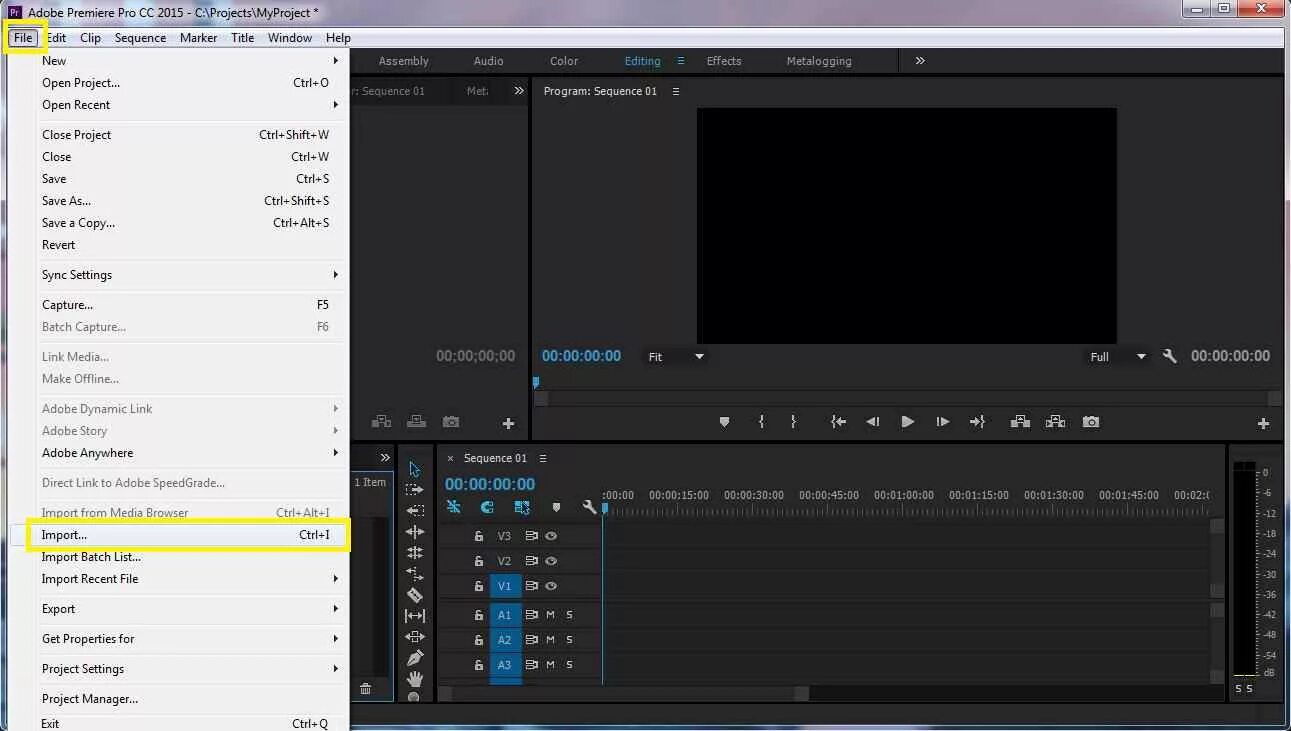Toggle timeline Snap magnet icon
Screen dimensions: 1291x731
tap(487, 508)
